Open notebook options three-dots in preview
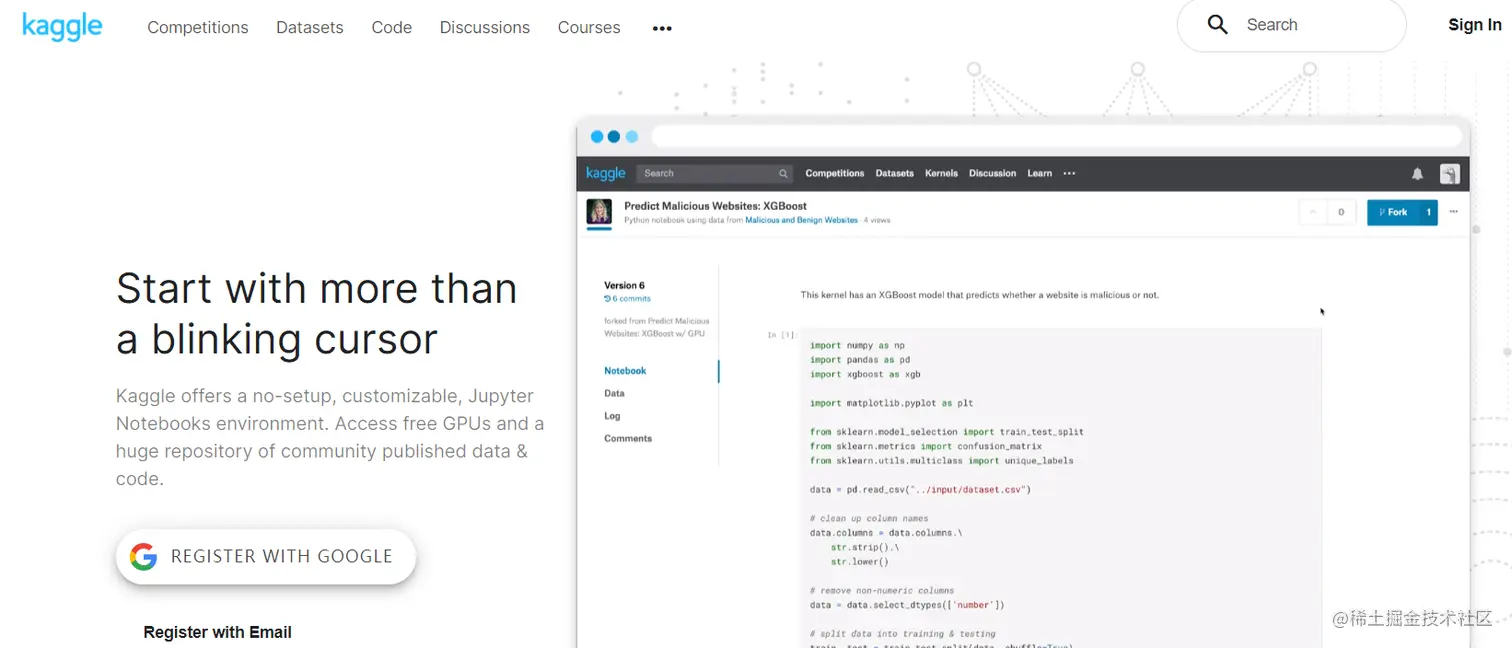Image resolution: width=1512 pixels, height=648 pixels. (x=1454, y=212)
